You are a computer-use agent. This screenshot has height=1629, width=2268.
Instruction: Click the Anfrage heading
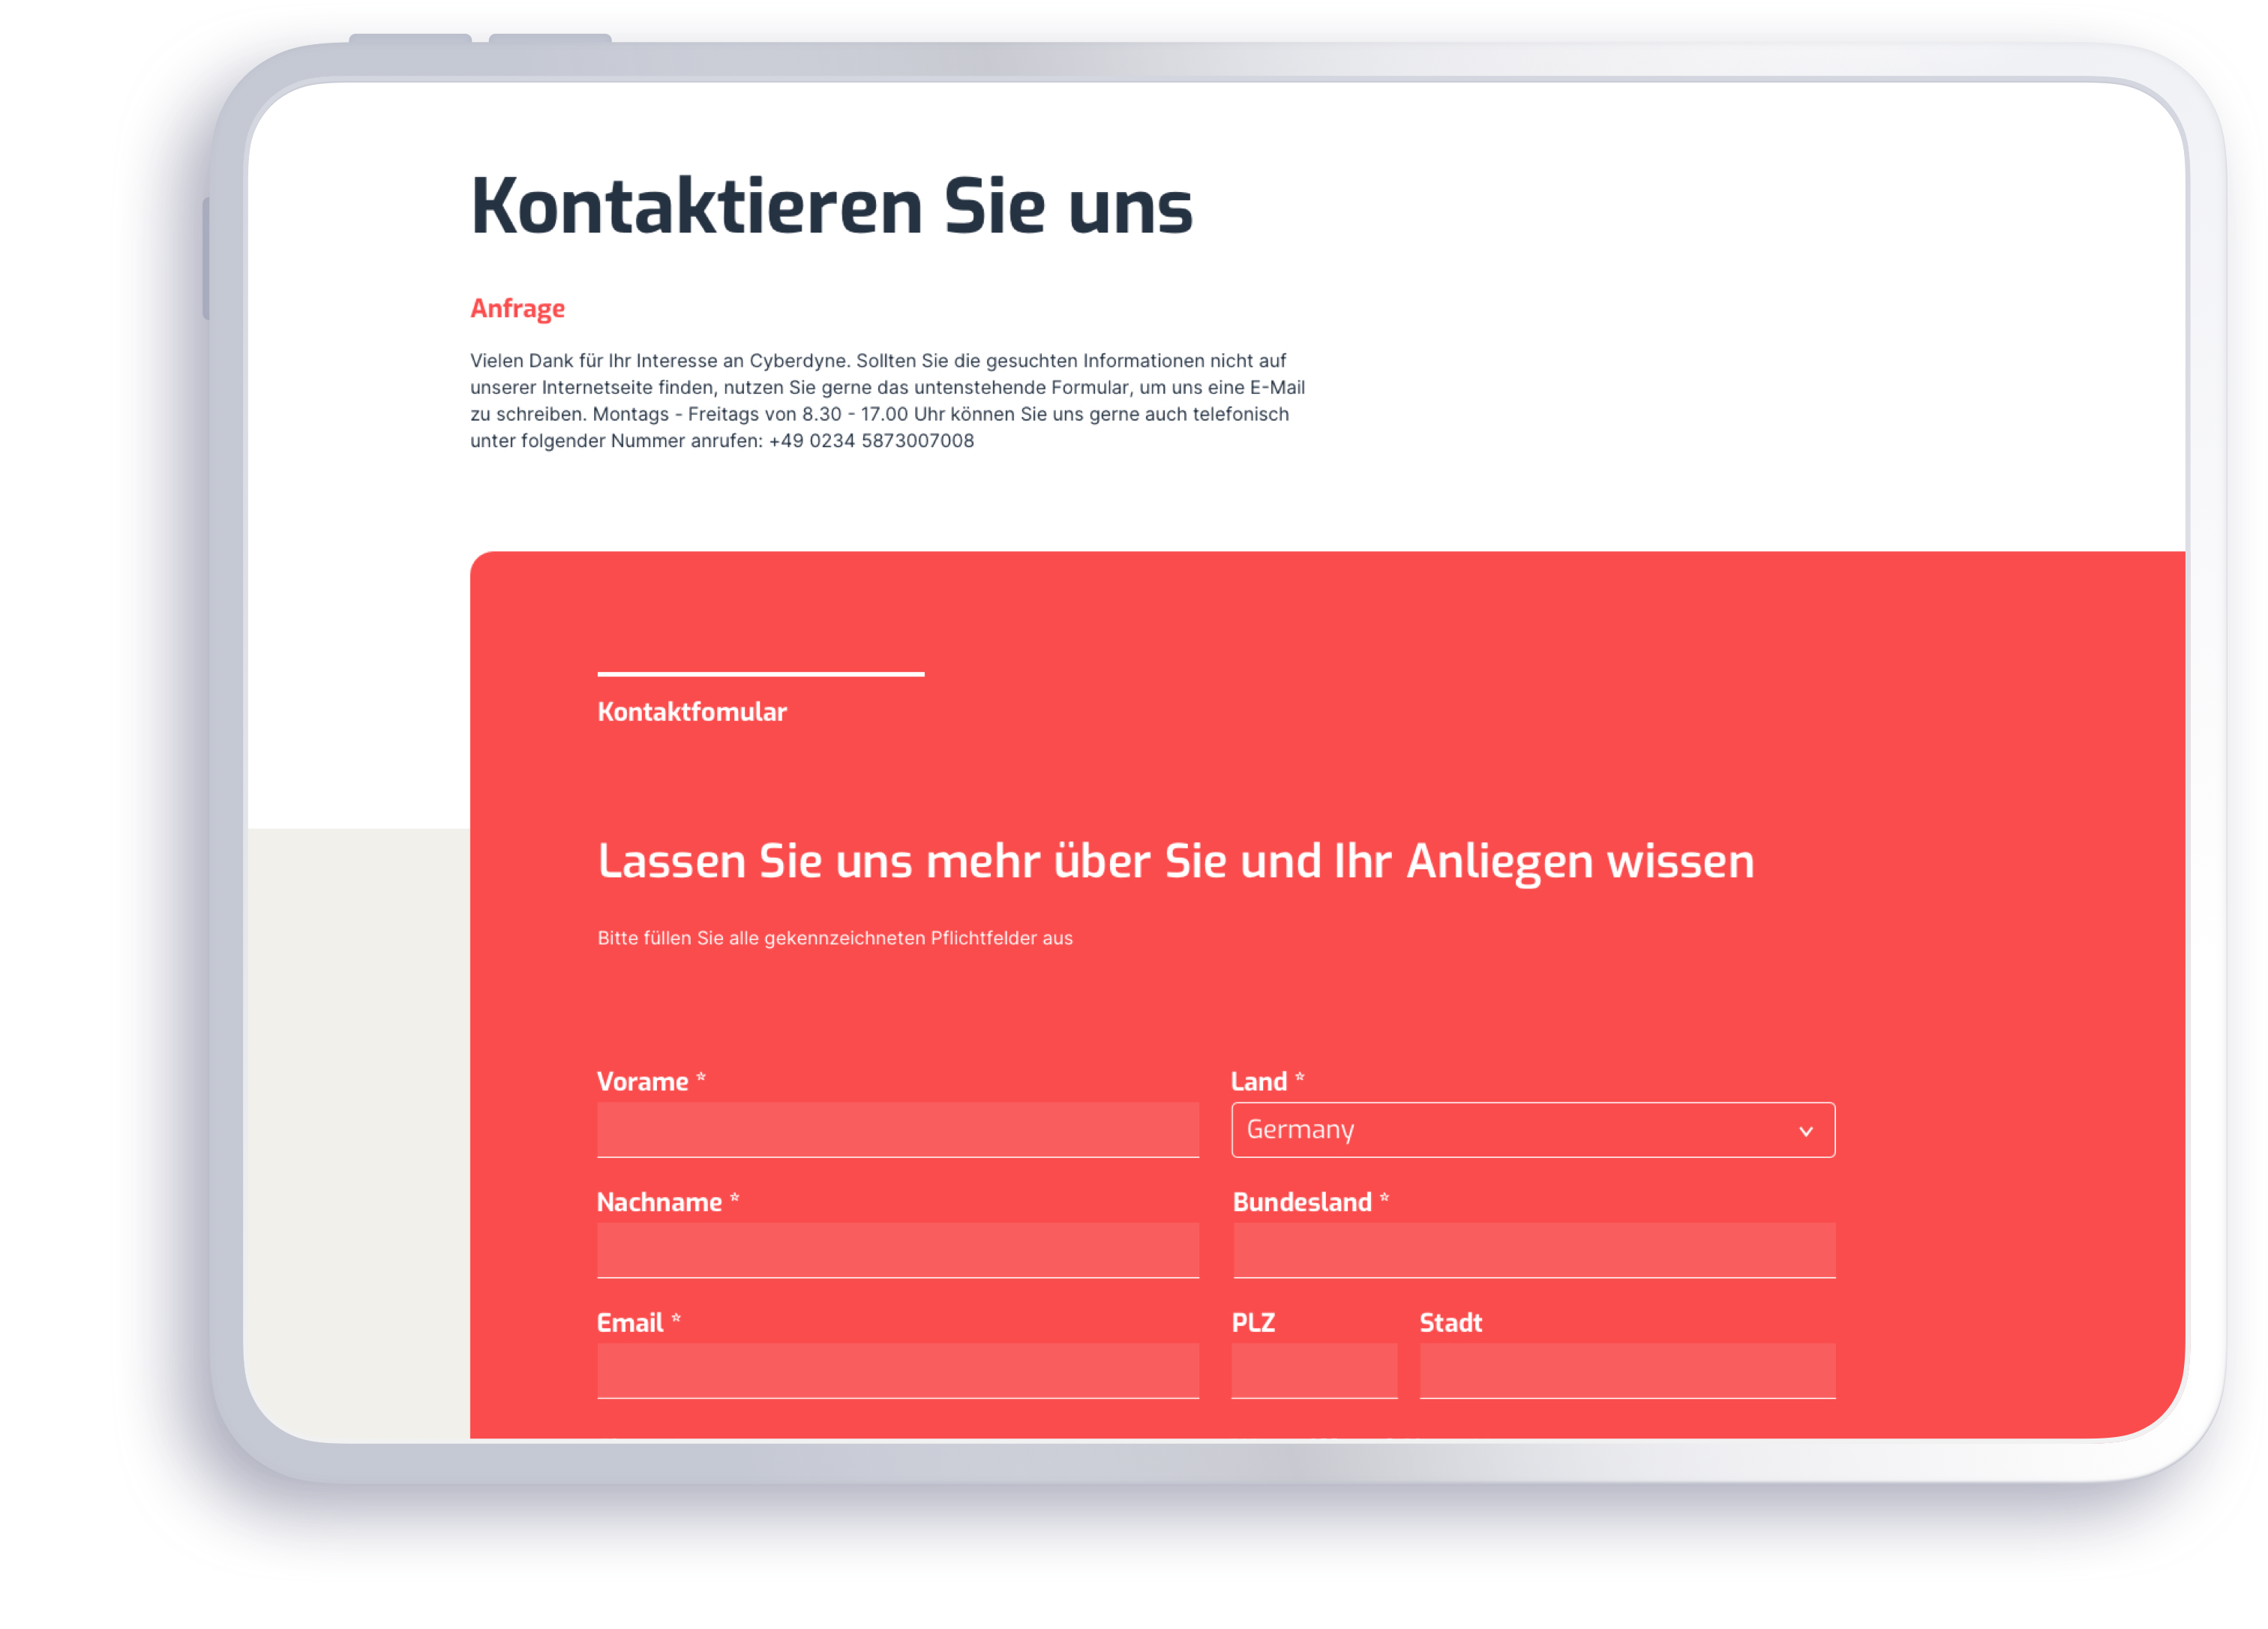click(517, 308)
